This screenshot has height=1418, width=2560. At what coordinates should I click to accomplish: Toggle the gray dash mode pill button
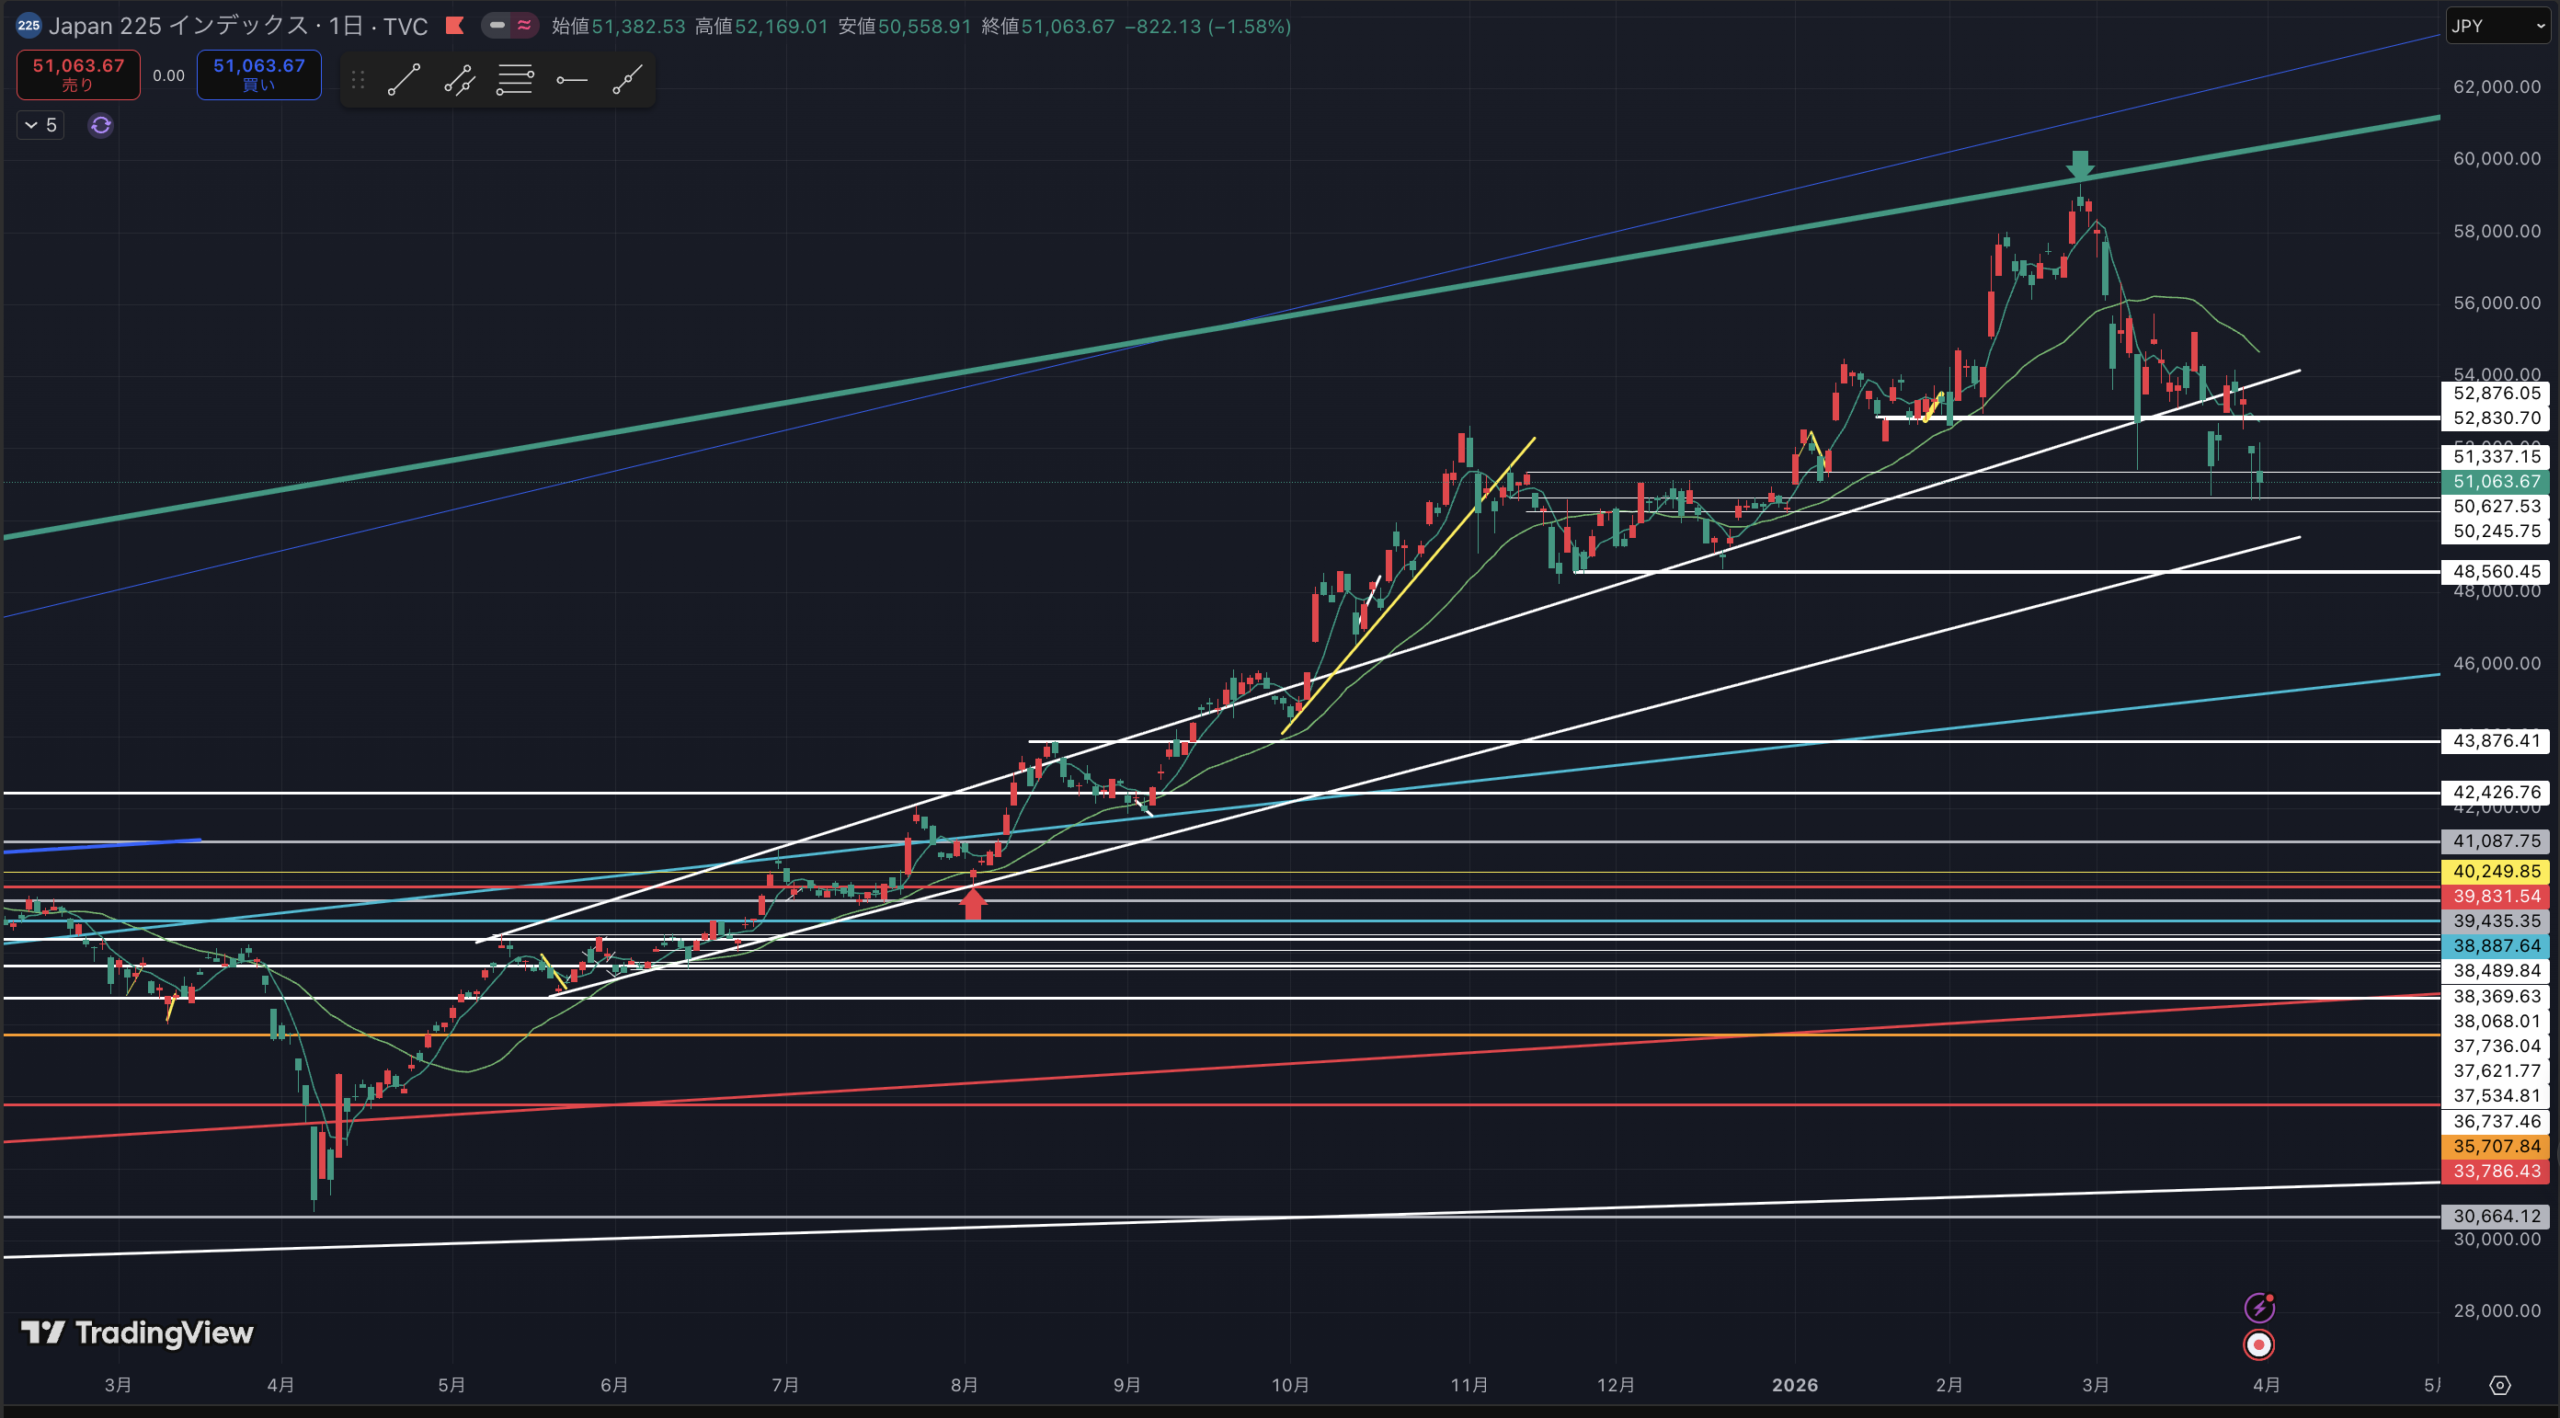pos(497,25)
